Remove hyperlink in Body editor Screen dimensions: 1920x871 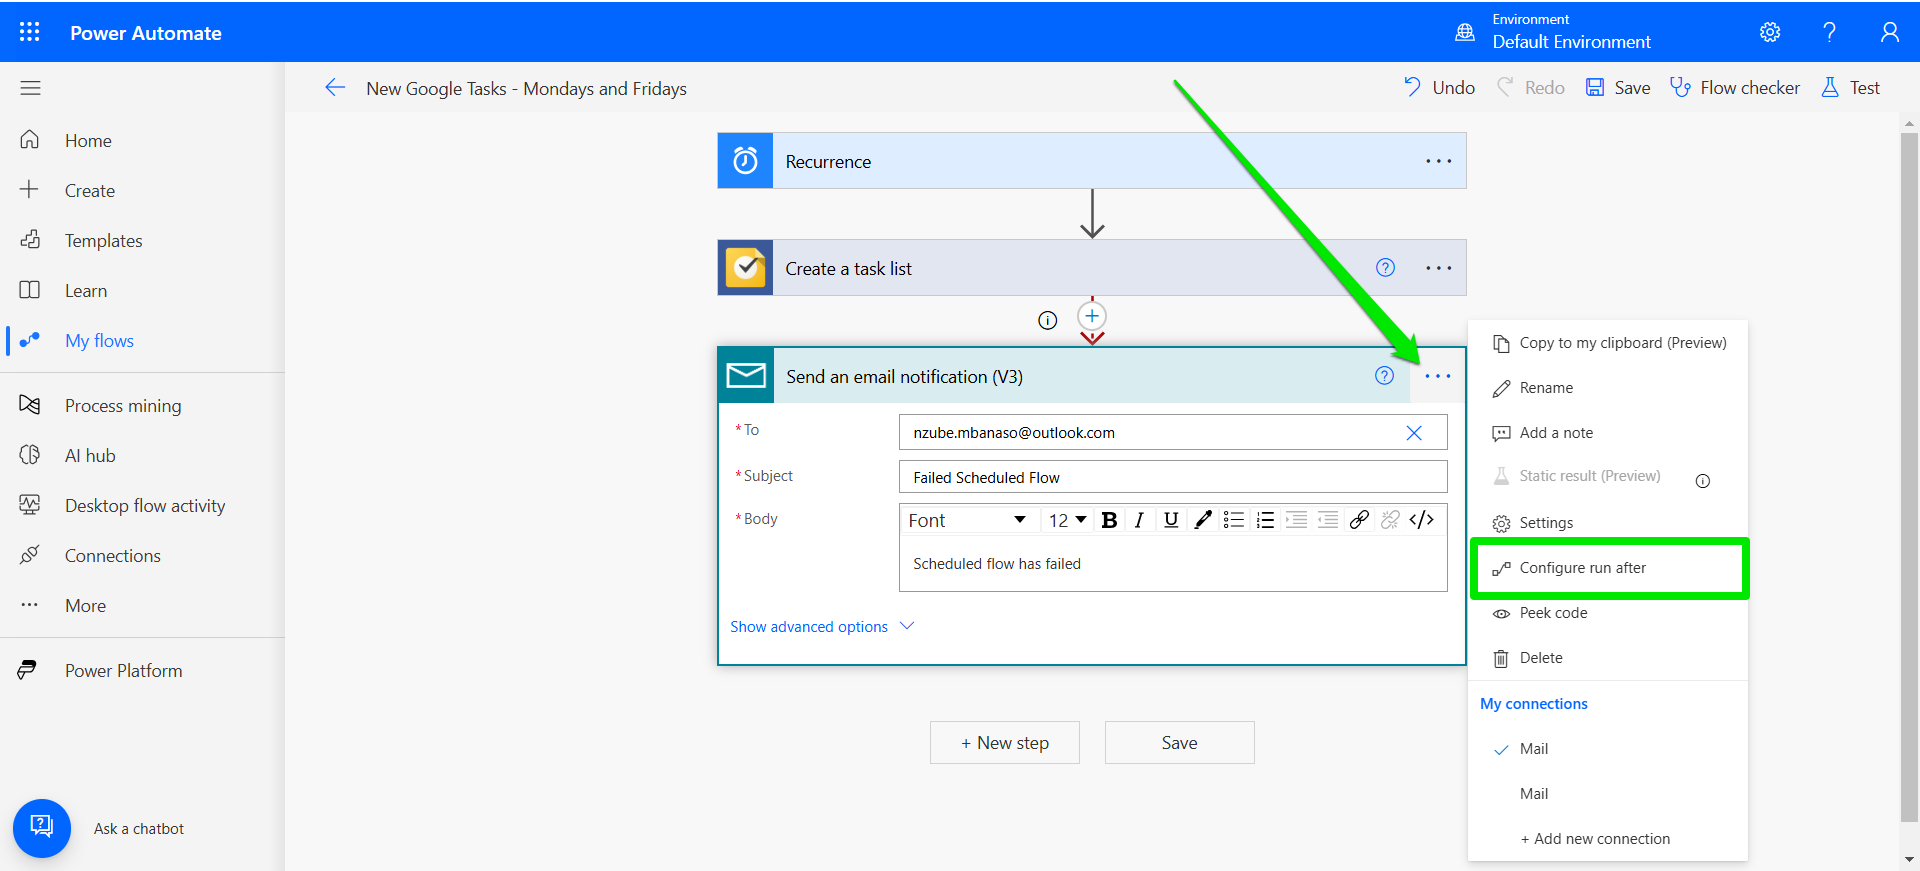(1390, 520)
